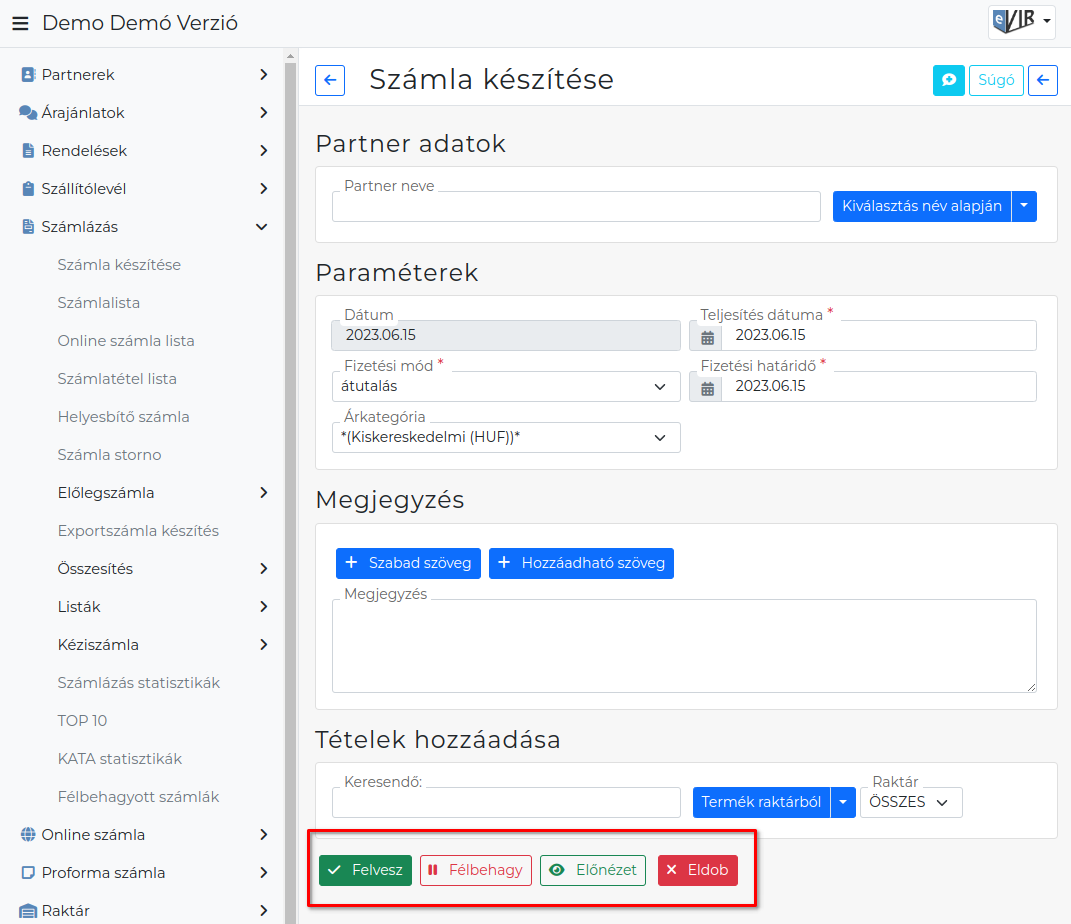Click the Partner neve input field

pyautogui.click(x=576, y=207)
